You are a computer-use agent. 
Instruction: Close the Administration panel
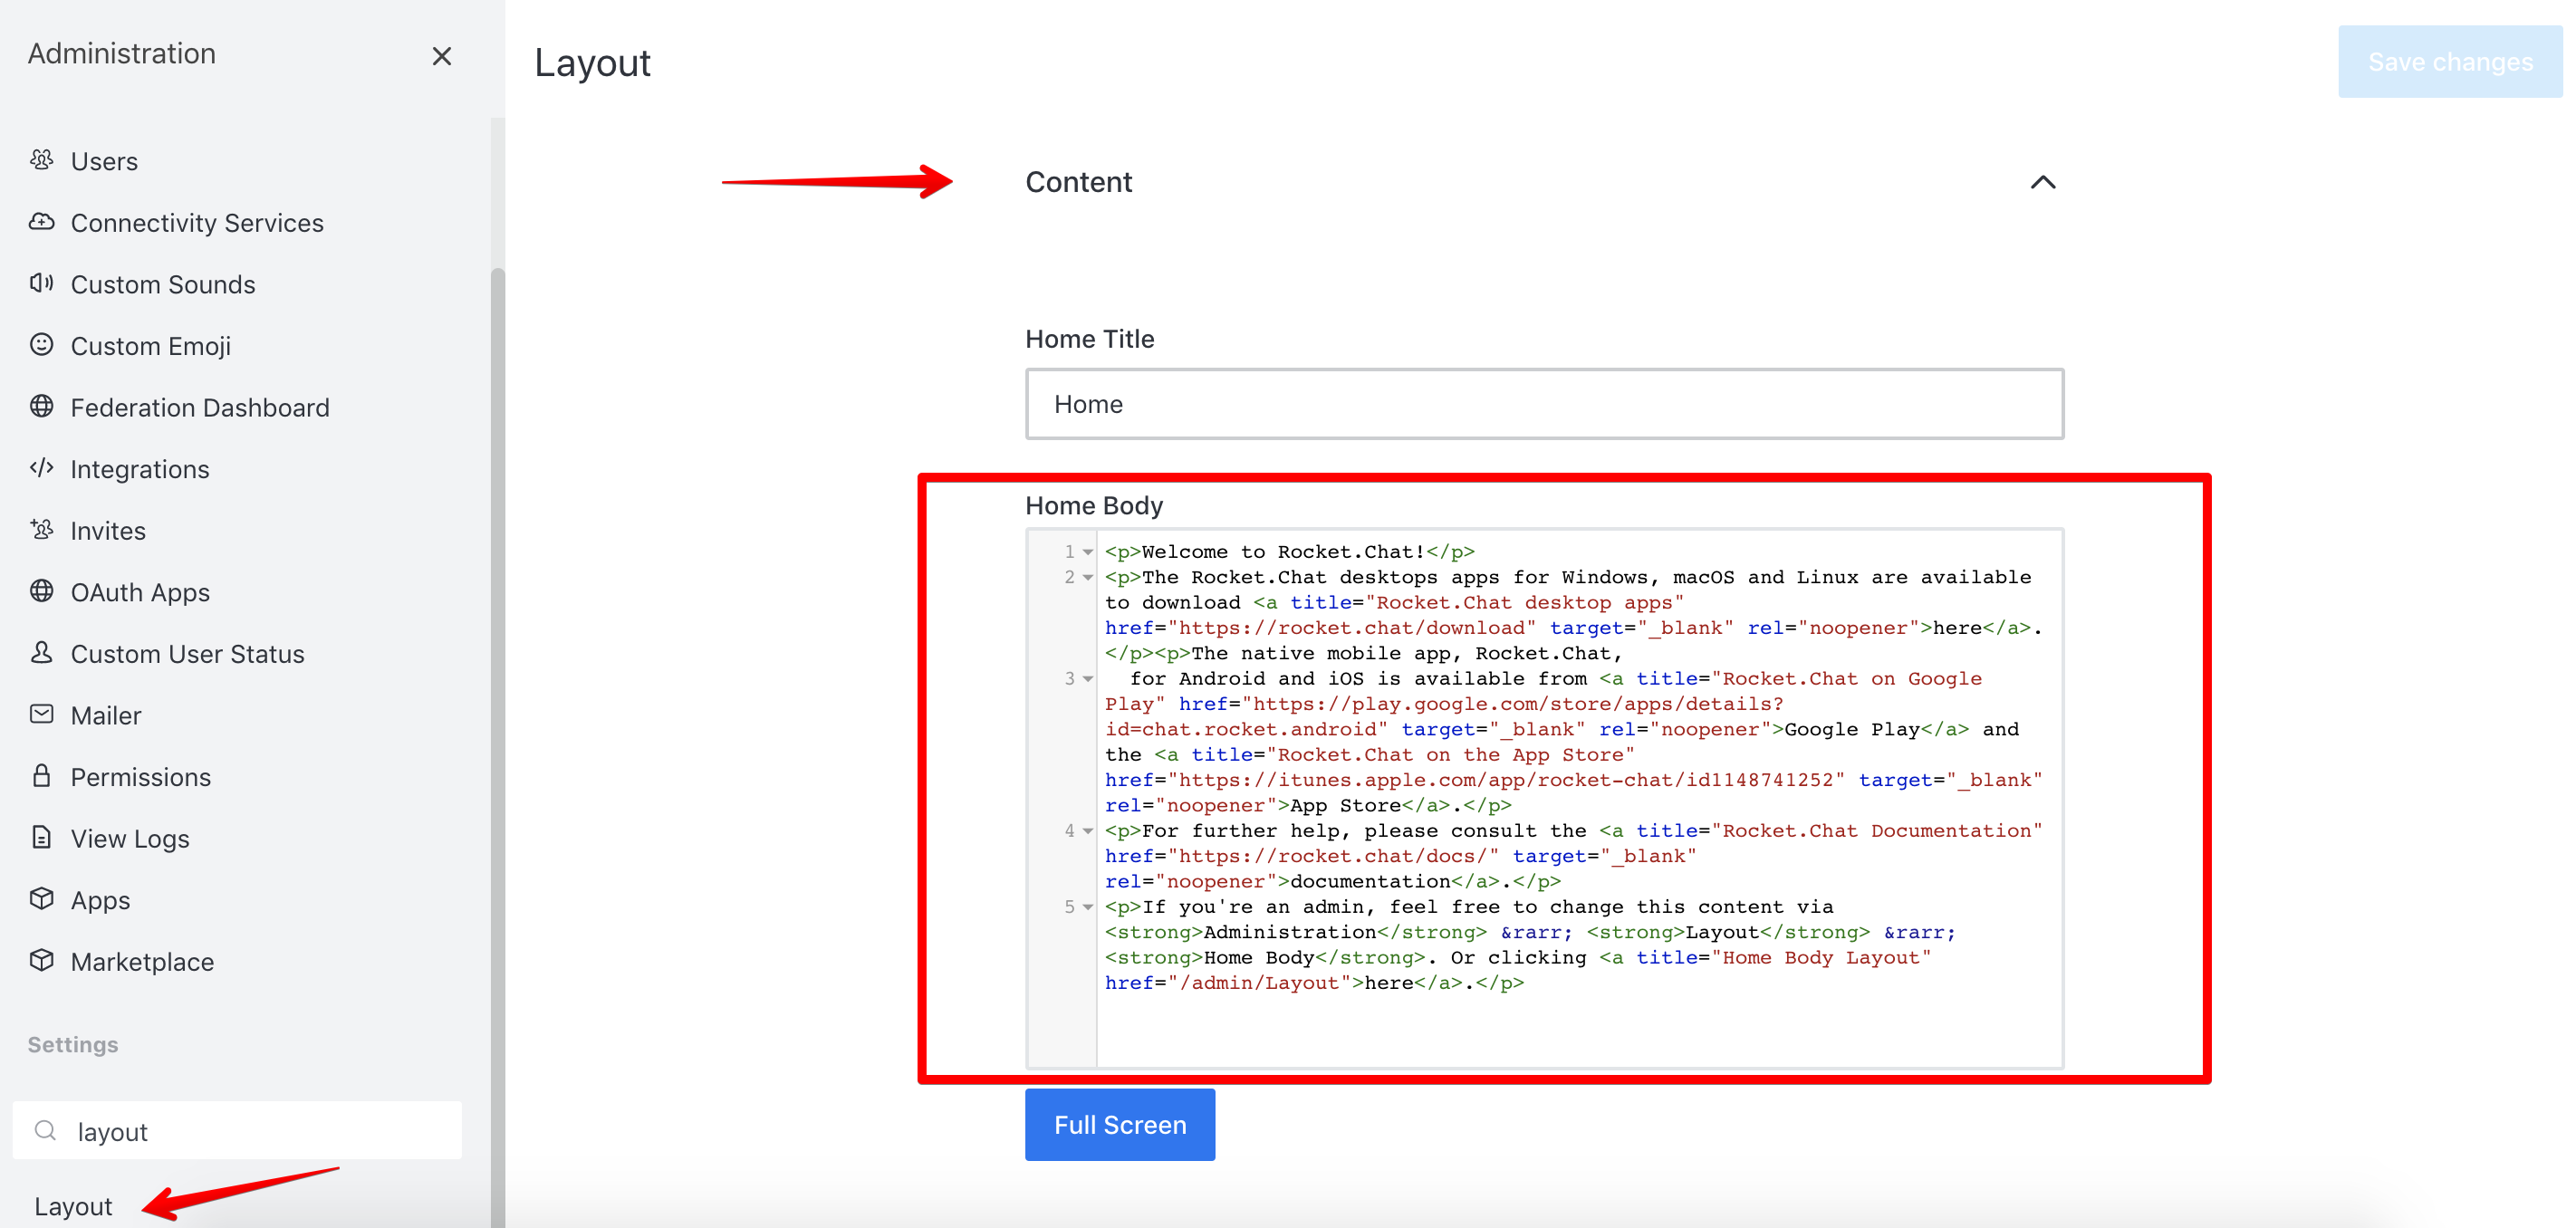[441, 56]
